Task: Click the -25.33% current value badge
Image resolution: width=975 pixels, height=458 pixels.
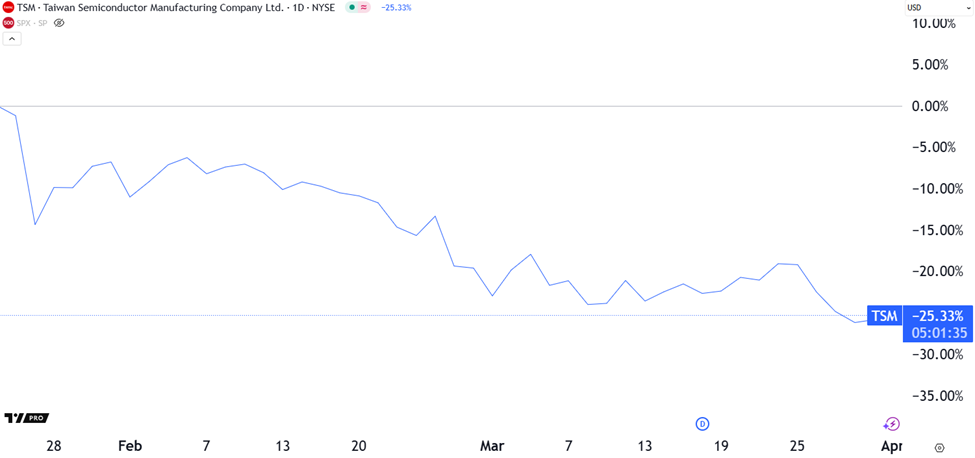Action: click(x=937, y=316)
